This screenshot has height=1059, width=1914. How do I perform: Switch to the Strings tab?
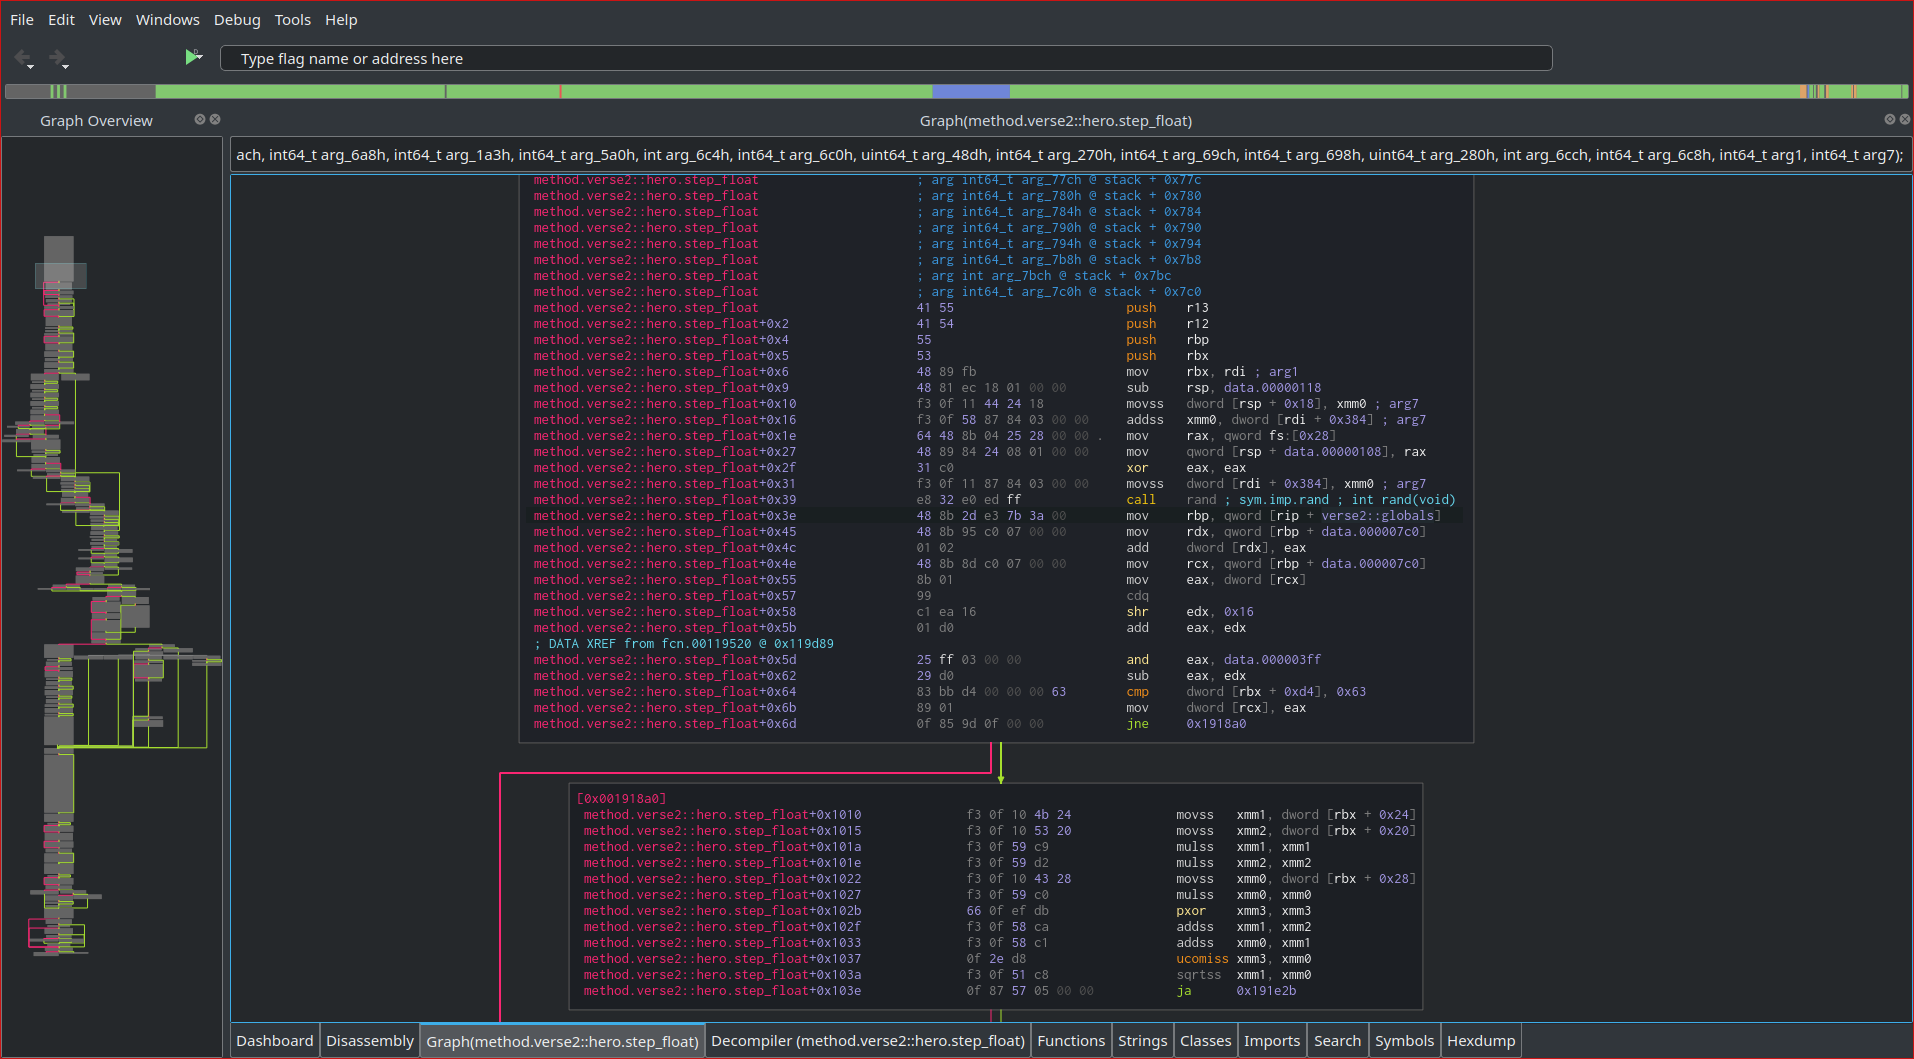pos(1143,1041)
